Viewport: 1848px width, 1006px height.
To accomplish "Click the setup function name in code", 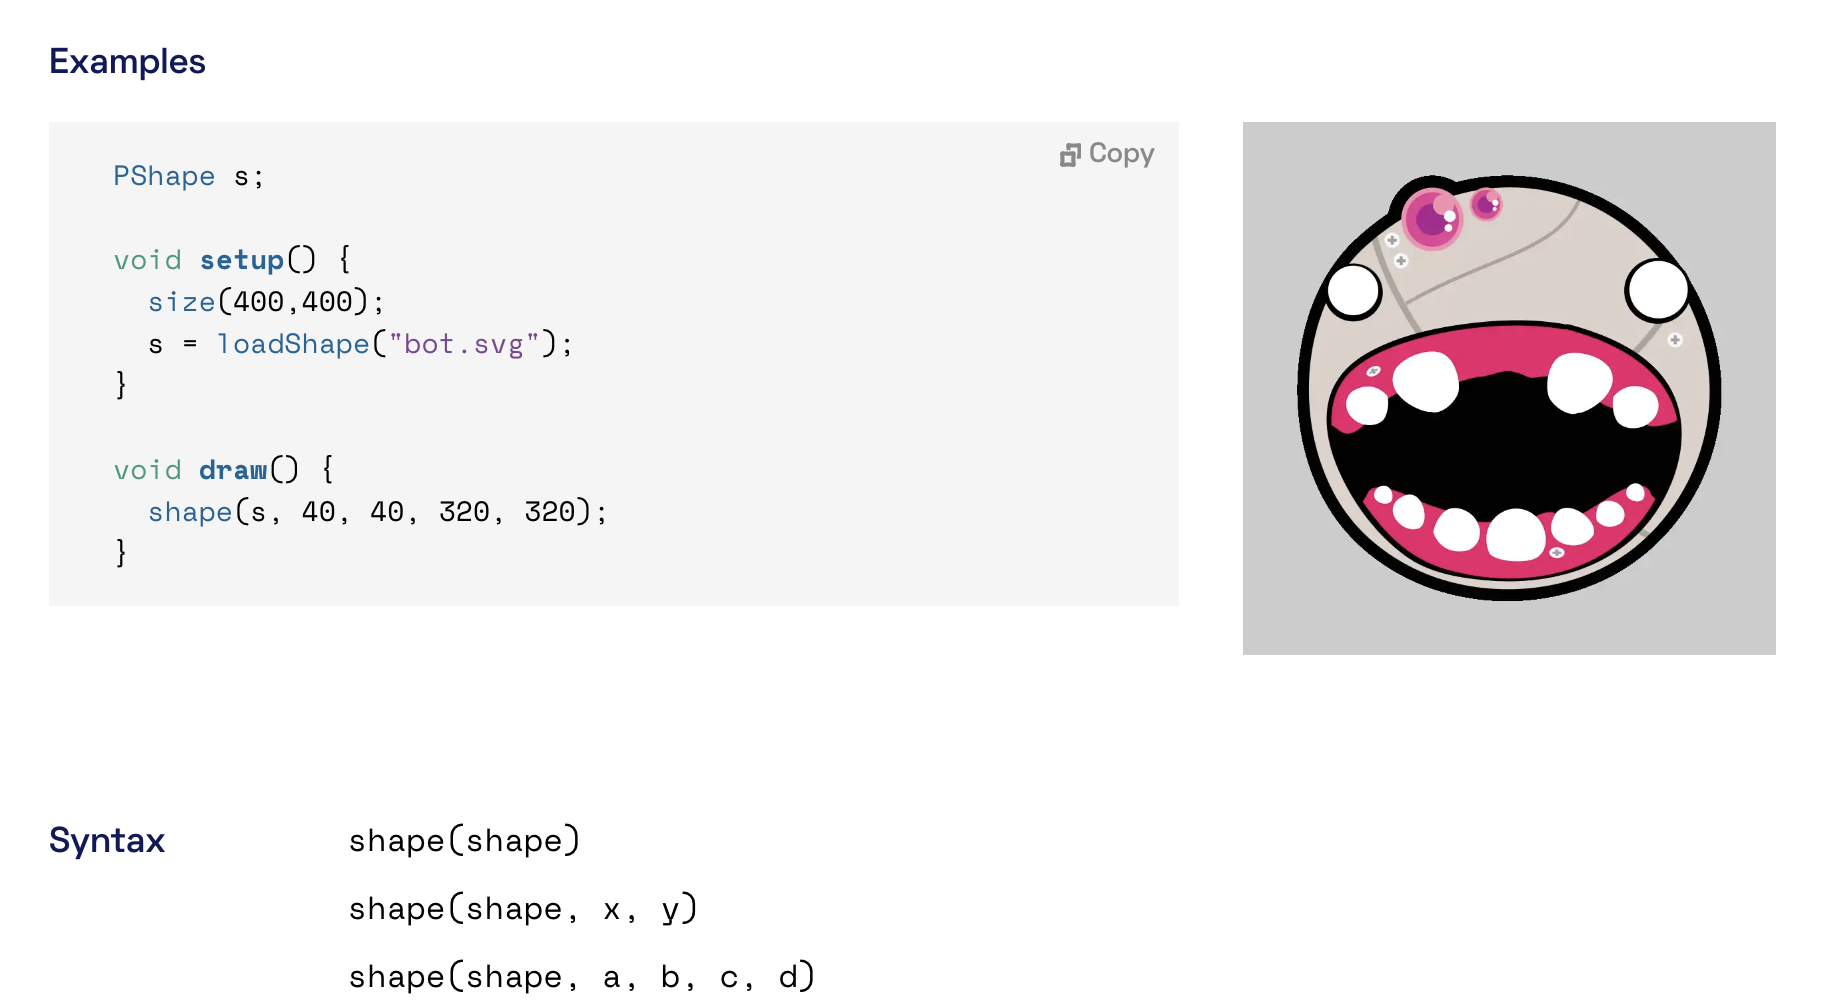I will [x=242, y=260].
